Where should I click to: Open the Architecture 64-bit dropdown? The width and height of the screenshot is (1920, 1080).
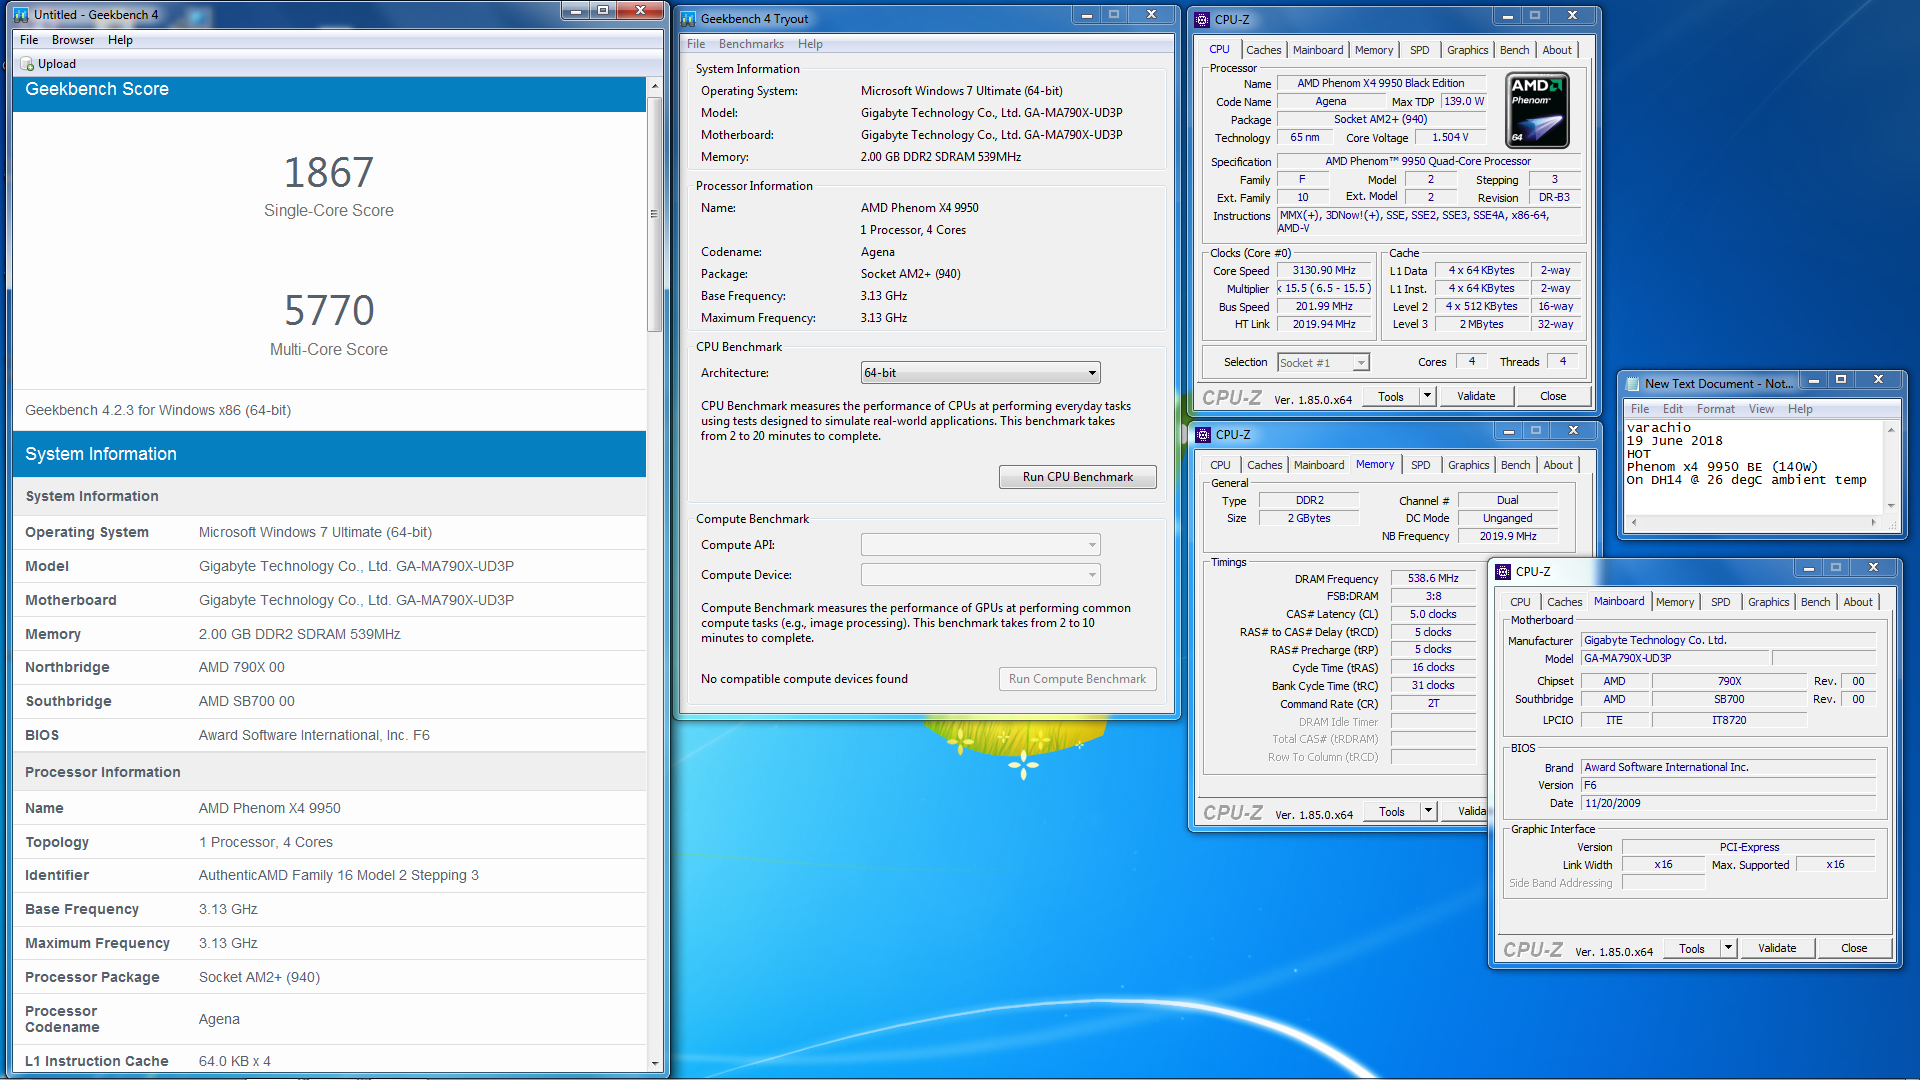980,373
